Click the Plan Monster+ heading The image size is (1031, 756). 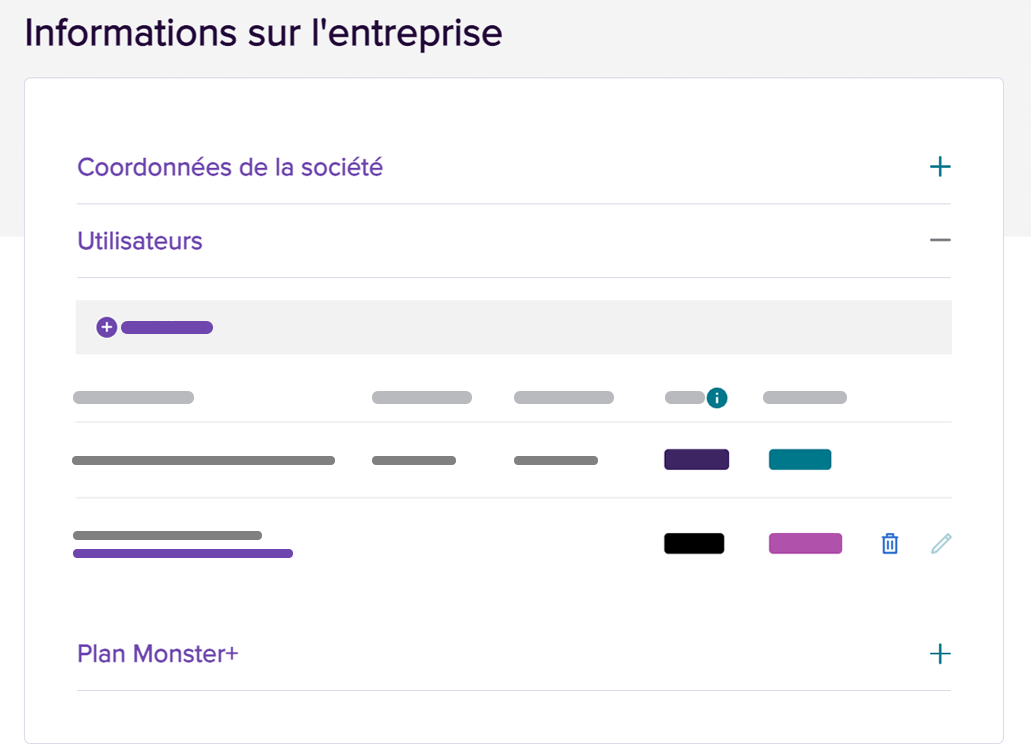pyautogui.click(x=158, y=654)
